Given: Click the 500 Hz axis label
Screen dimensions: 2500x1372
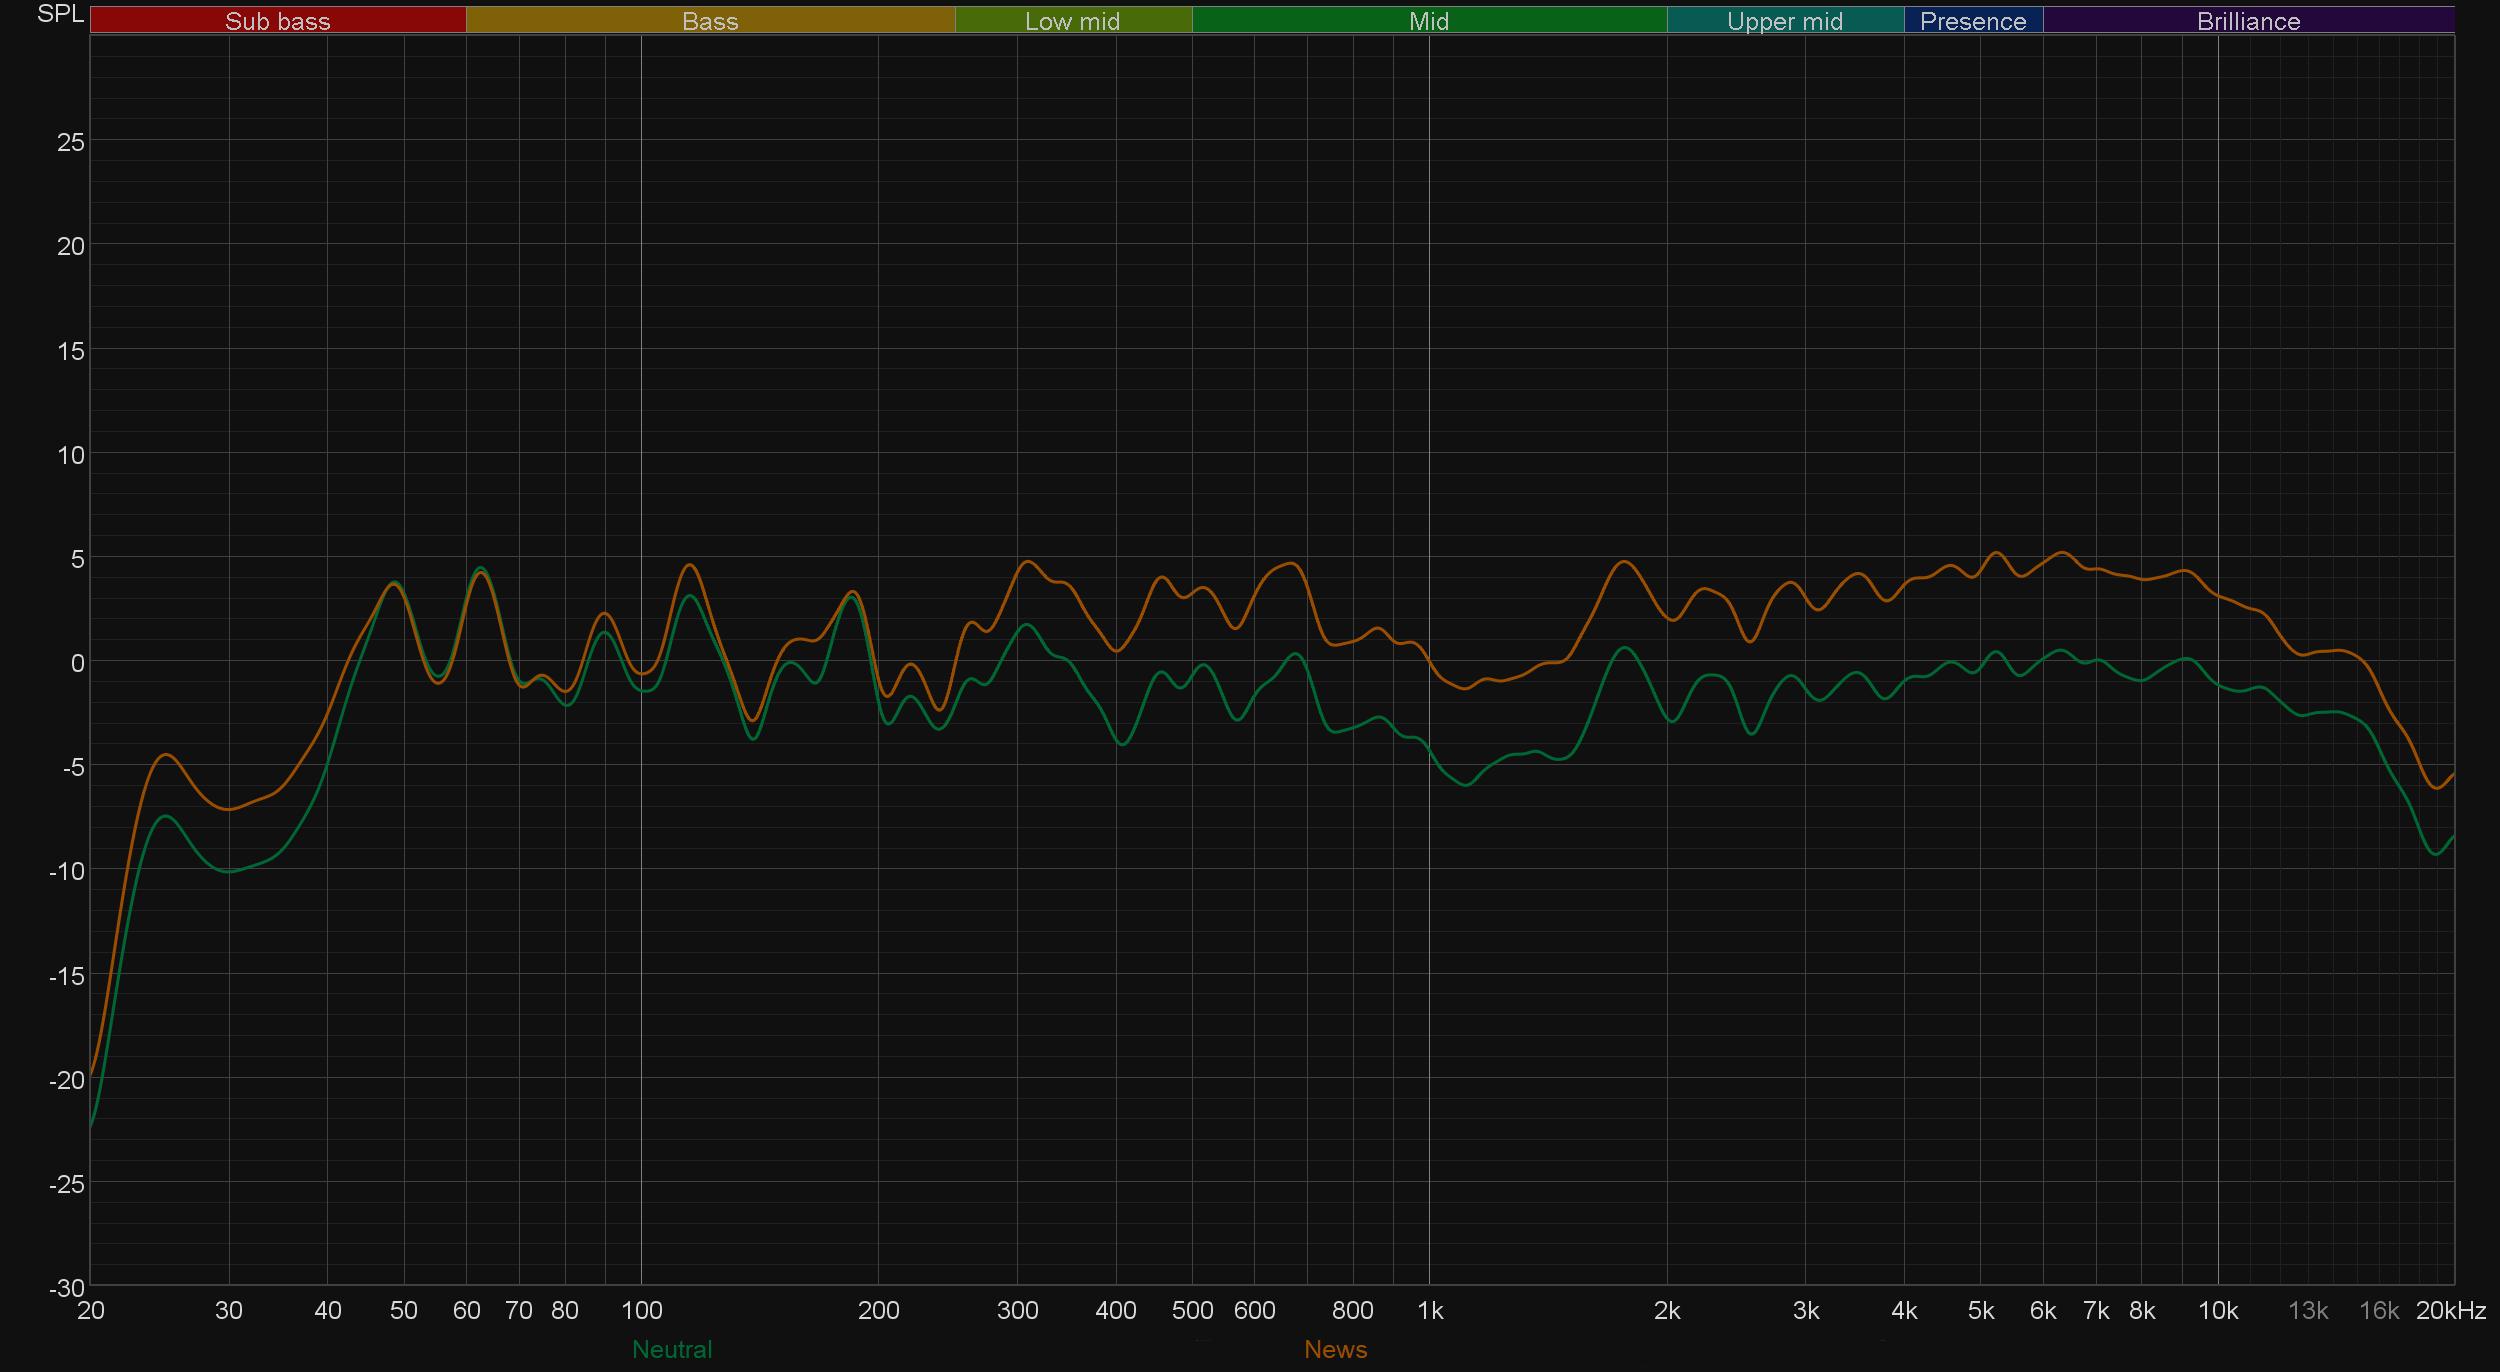Looking at the screenshot, I should (x=1192, y=1310).
